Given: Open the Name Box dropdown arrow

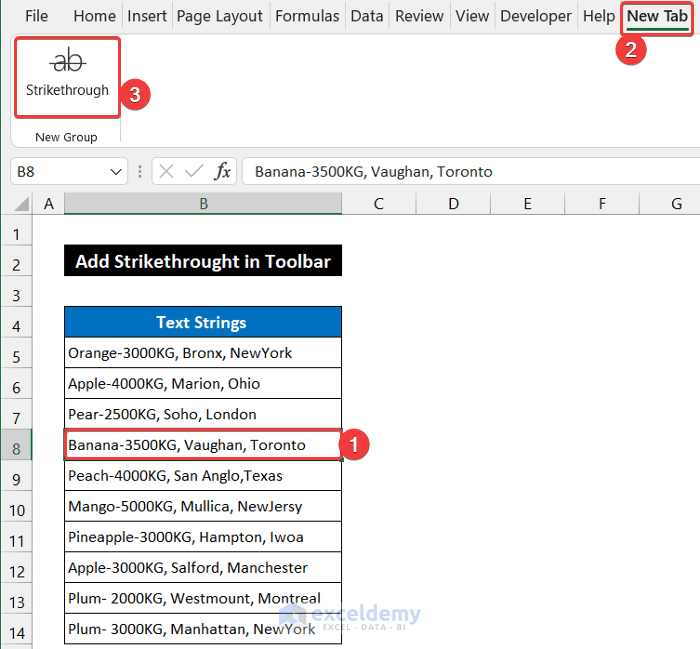Looking at the screenshot, I should (x=116, y=172).
